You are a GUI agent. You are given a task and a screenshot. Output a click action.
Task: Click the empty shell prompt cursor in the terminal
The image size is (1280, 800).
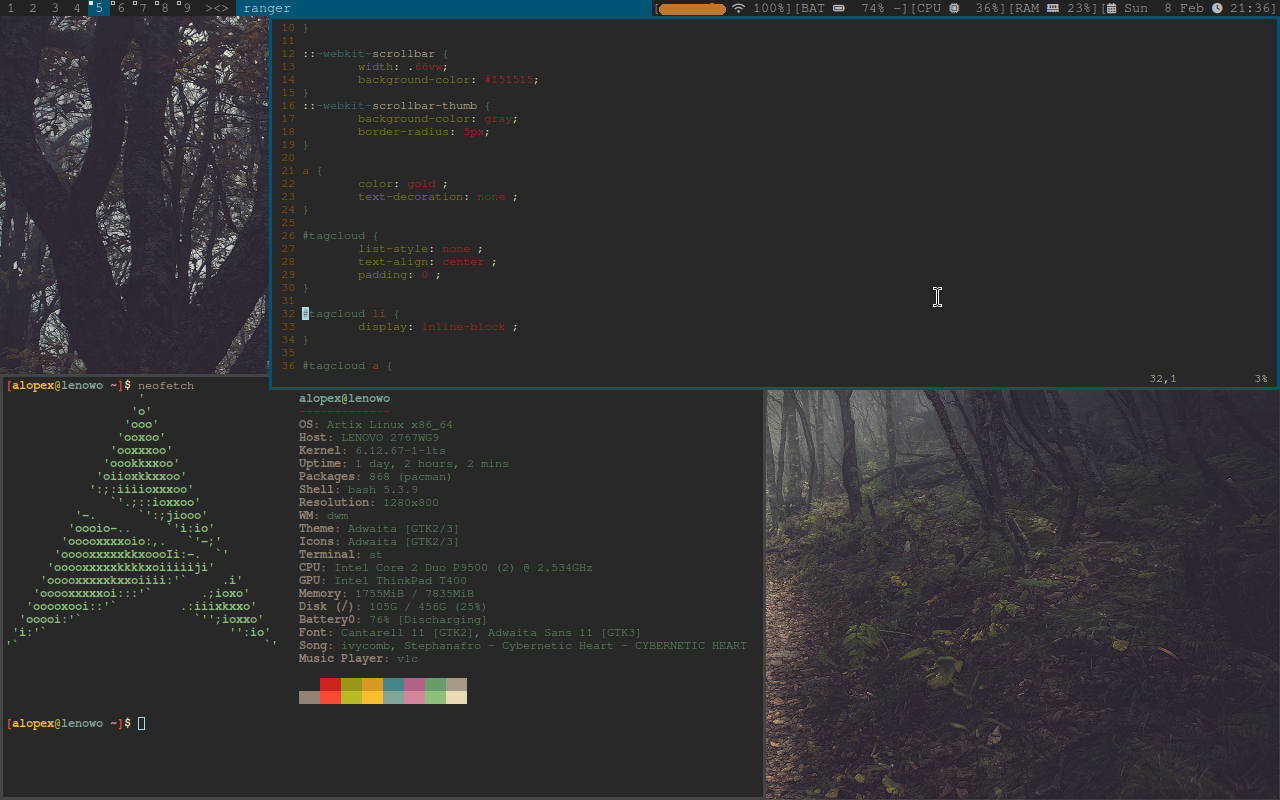[142, 723]
